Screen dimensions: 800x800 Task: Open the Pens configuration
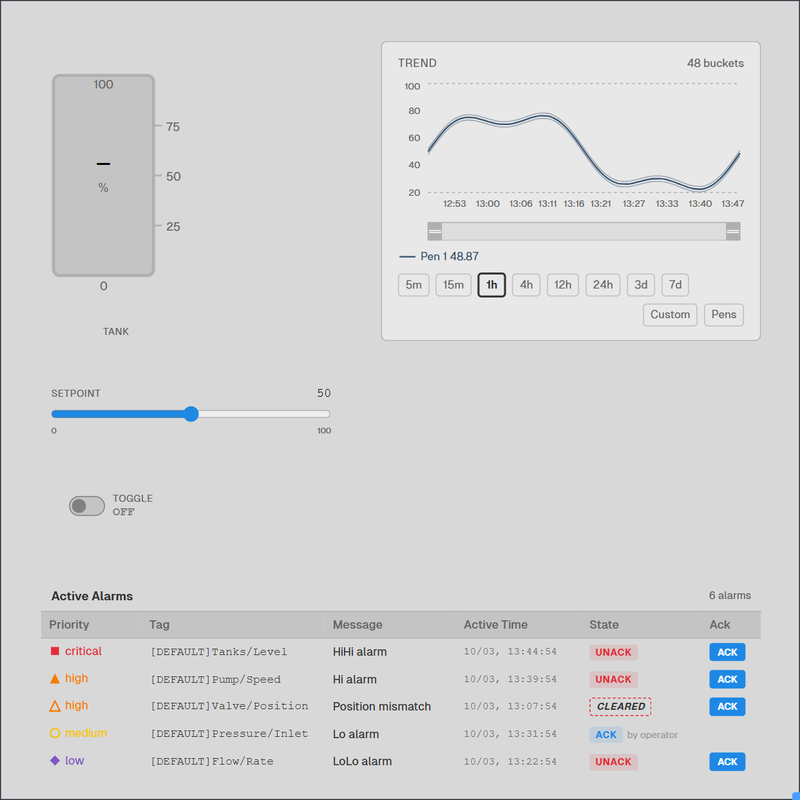tap(724, 315)
